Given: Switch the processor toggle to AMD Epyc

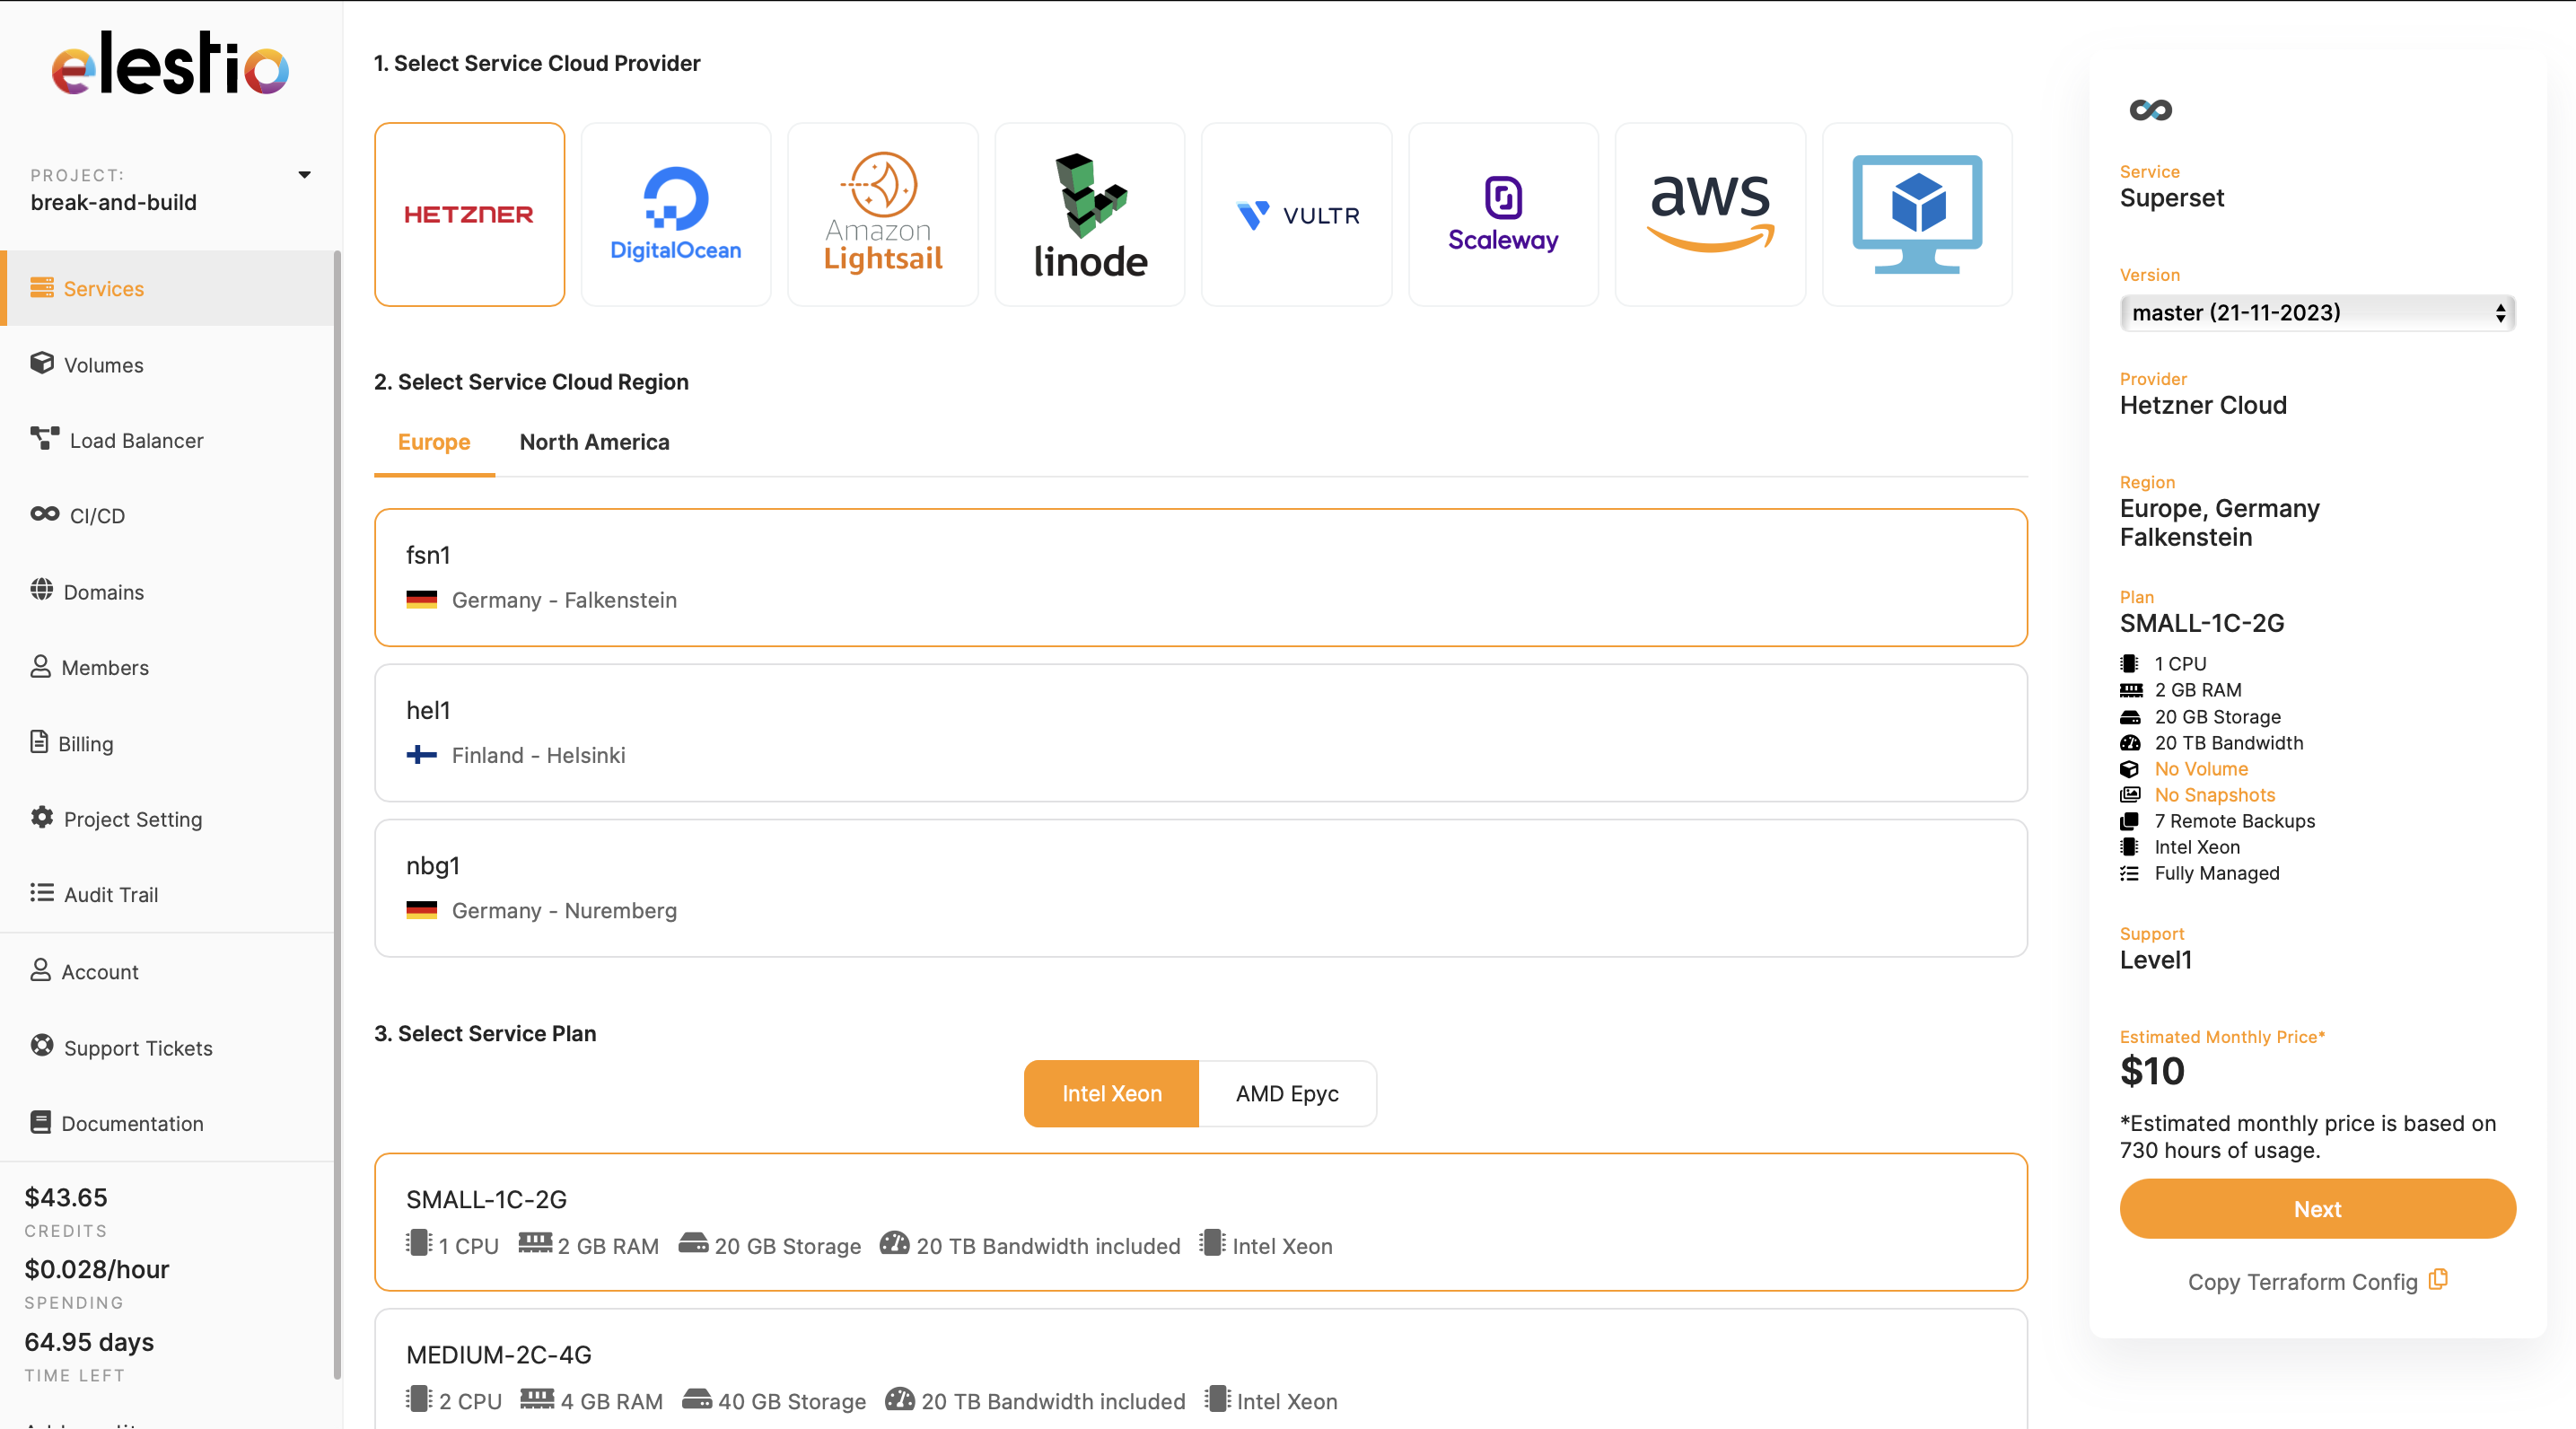Looking at the screenshot, I should 1286,1093.
